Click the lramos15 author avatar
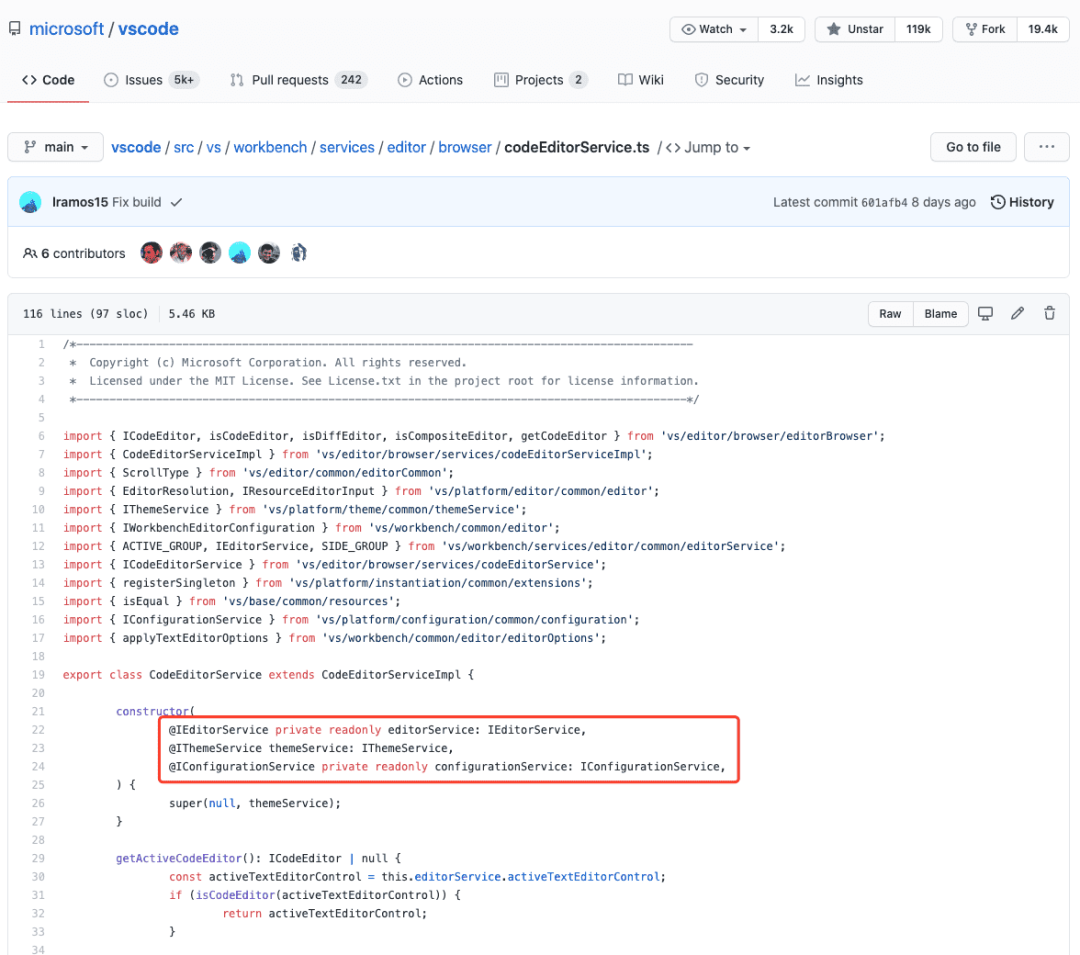The image size is (1080, 955). 31,202
